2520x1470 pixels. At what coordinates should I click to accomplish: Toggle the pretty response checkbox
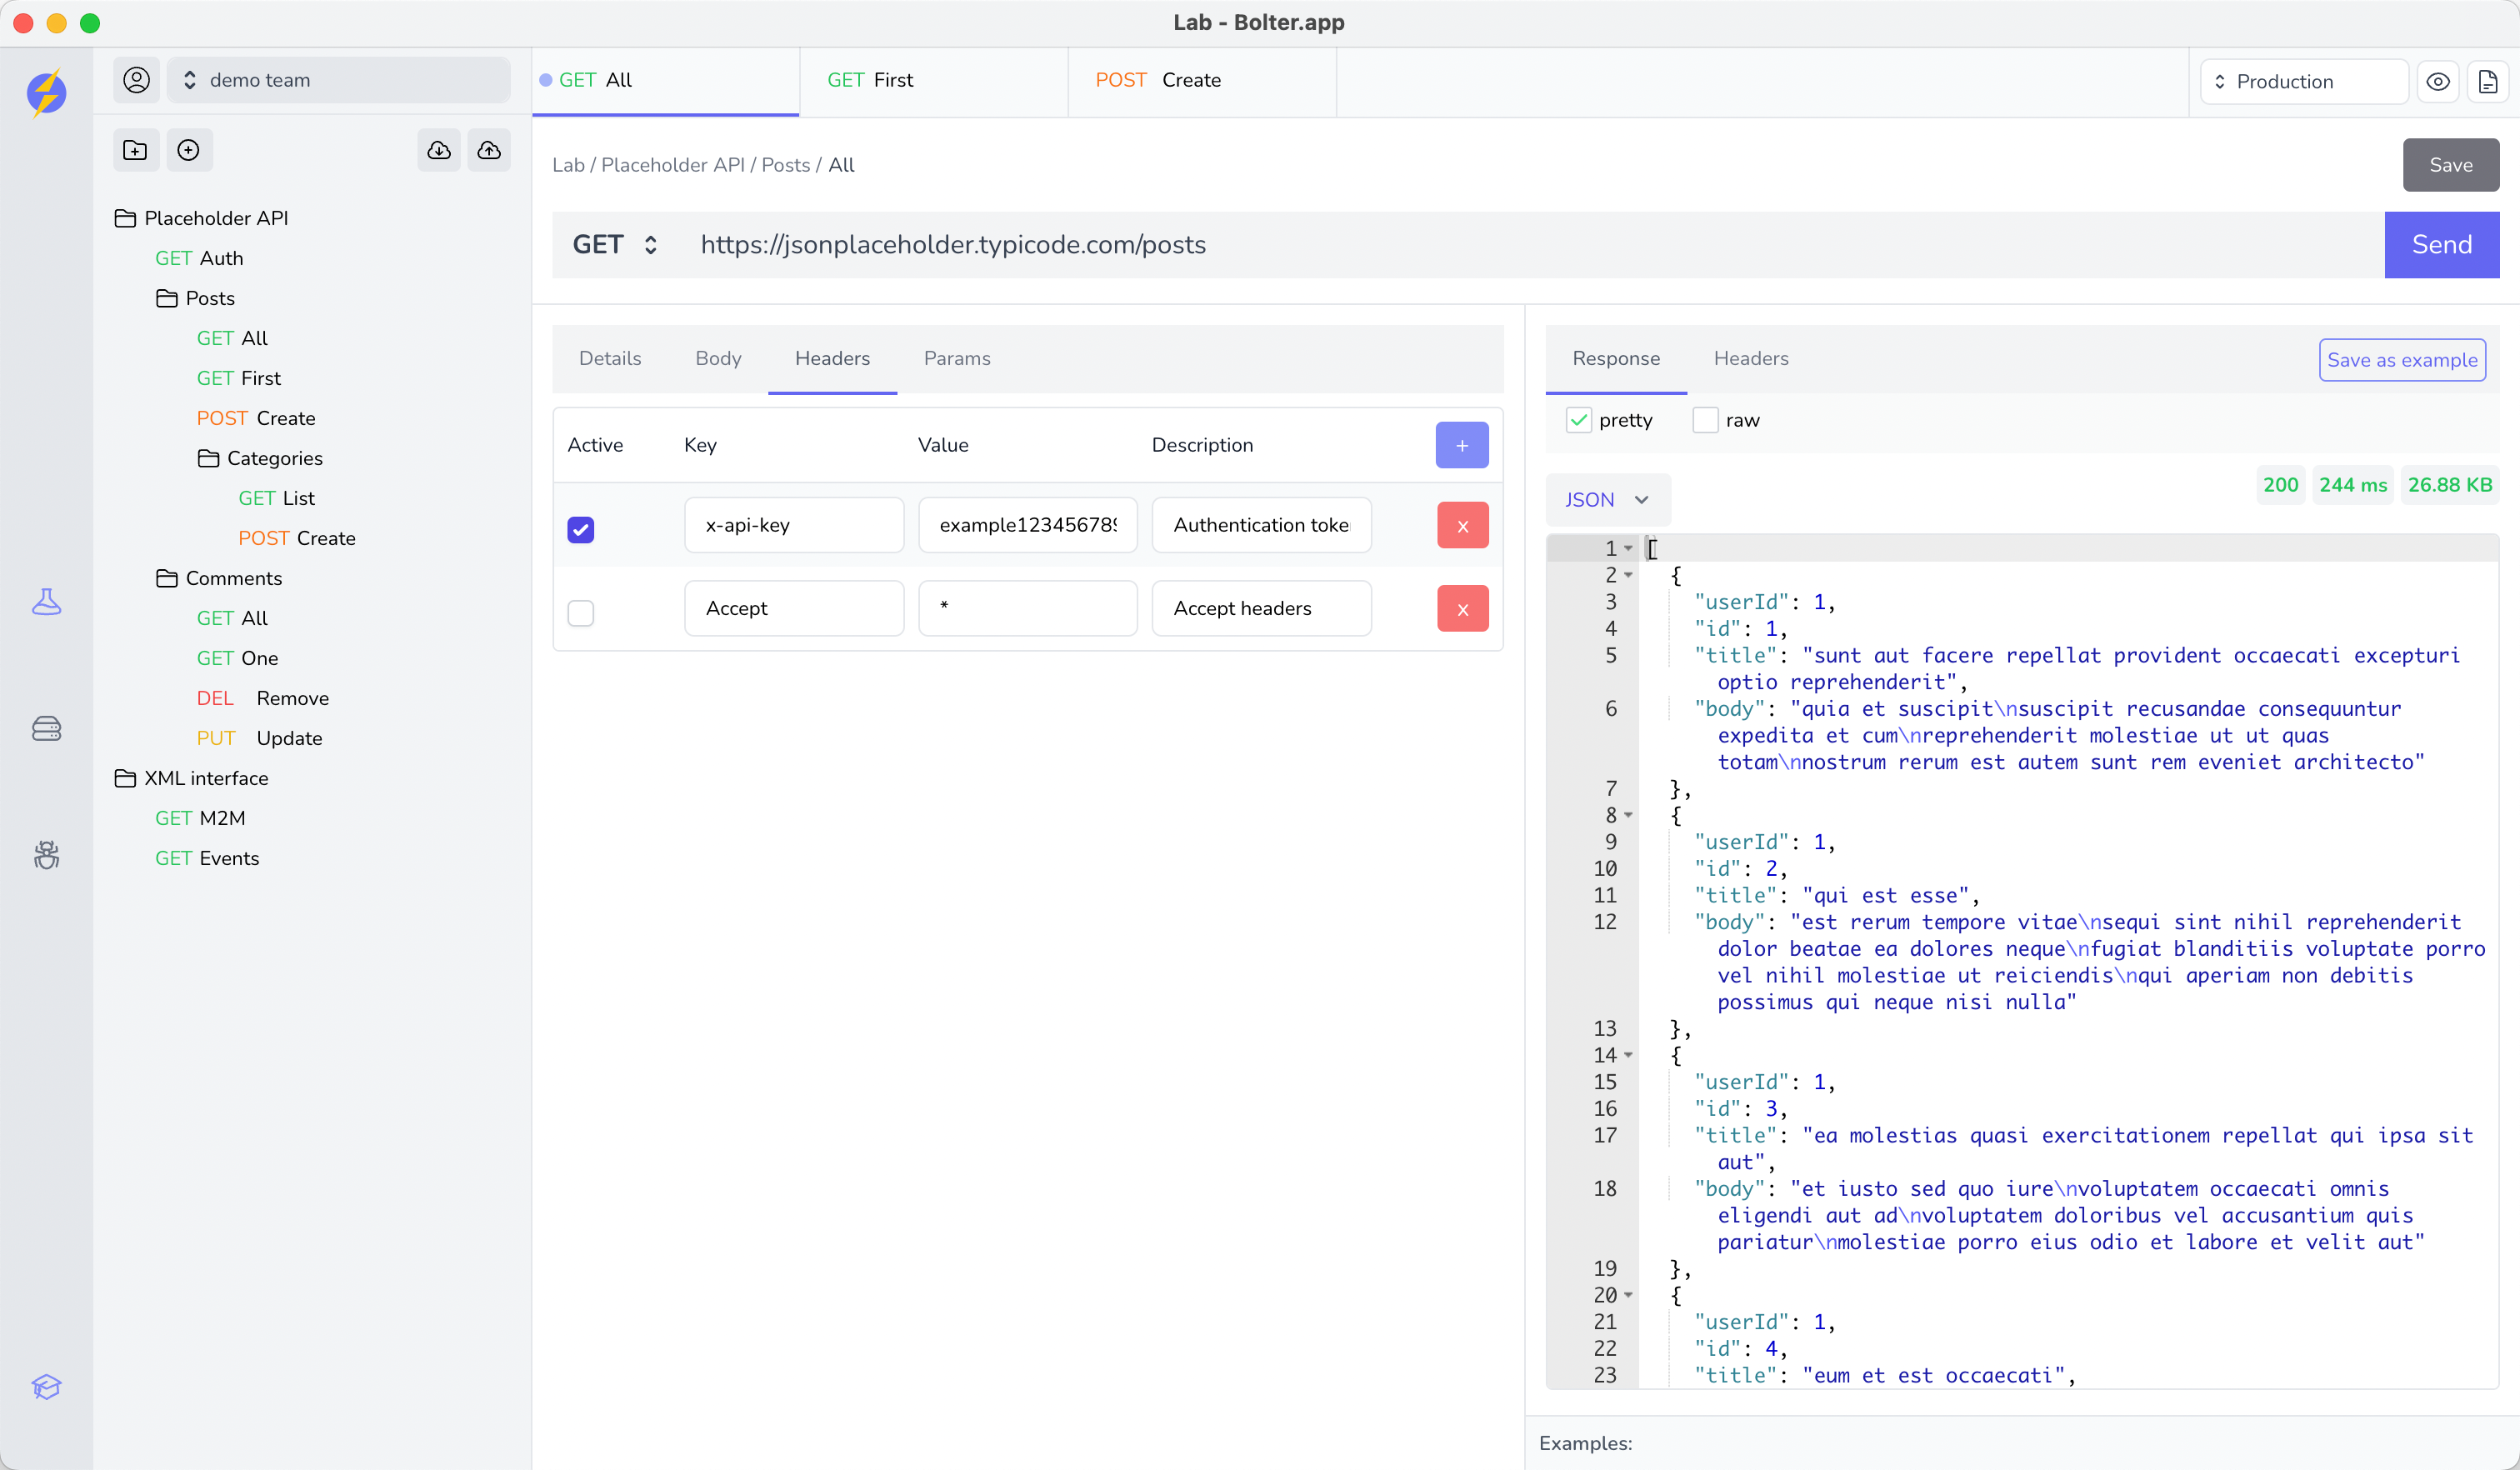[1579, 420]
